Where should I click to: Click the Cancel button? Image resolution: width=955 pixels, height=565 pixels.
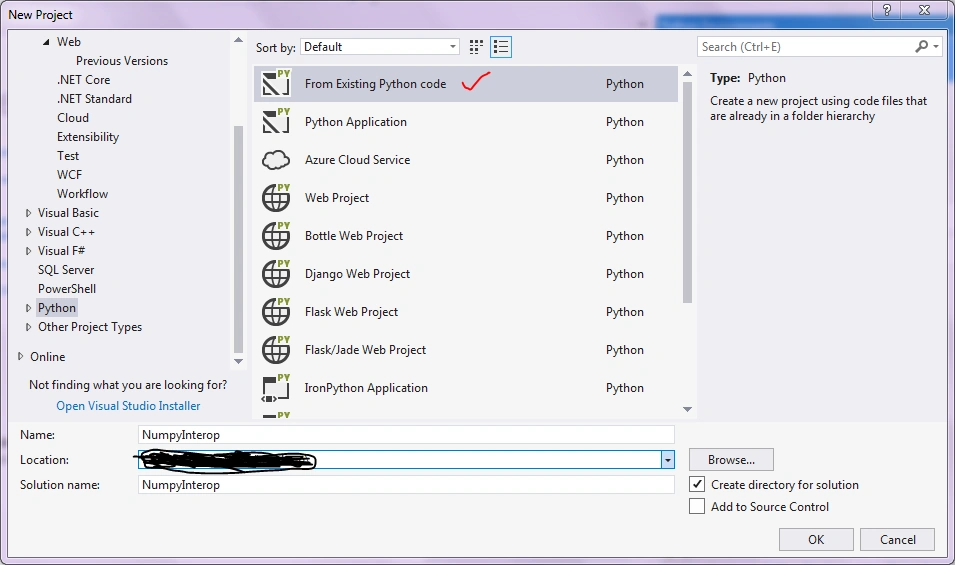(898, 539)
